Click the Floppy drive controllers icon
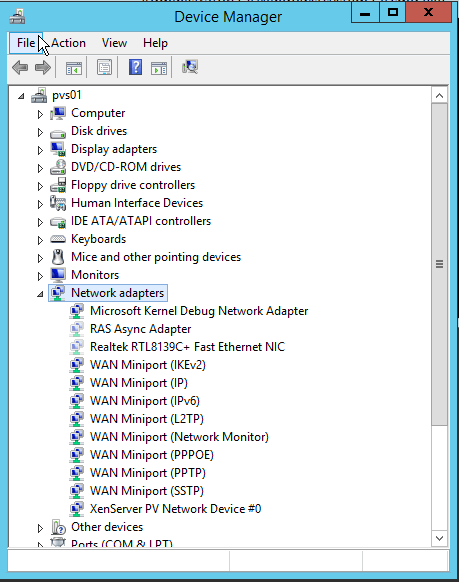The width and height of the screenshot is (459, 582). (58, 185)
